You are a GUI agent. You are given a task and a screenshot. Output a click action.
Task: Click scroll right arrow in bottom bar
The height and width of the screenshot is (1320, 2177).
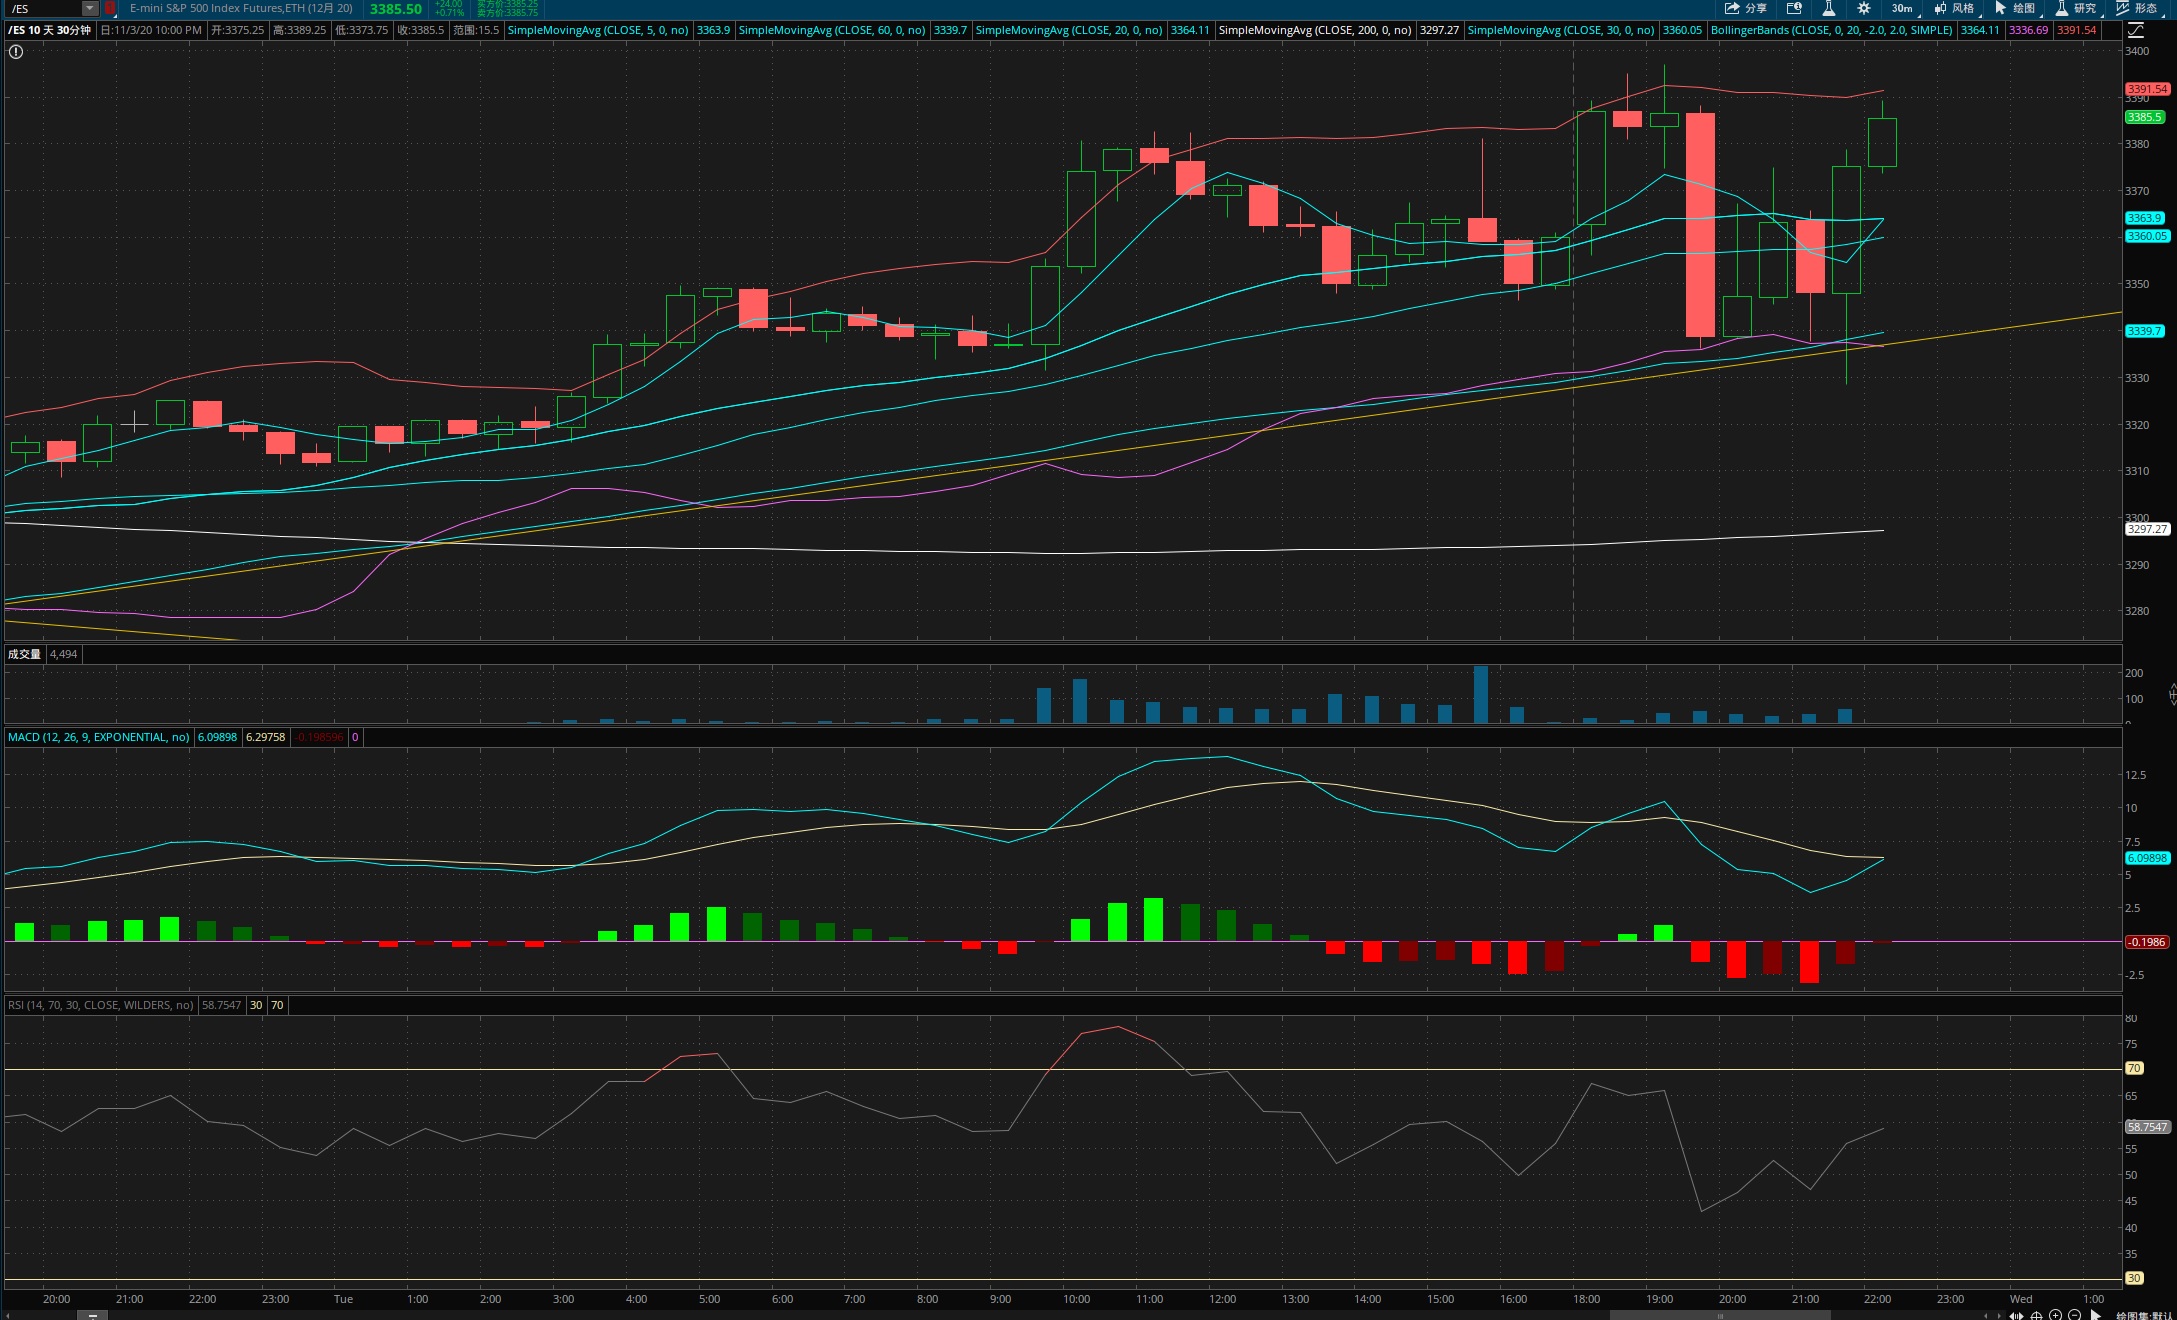coord(1999,1315)
